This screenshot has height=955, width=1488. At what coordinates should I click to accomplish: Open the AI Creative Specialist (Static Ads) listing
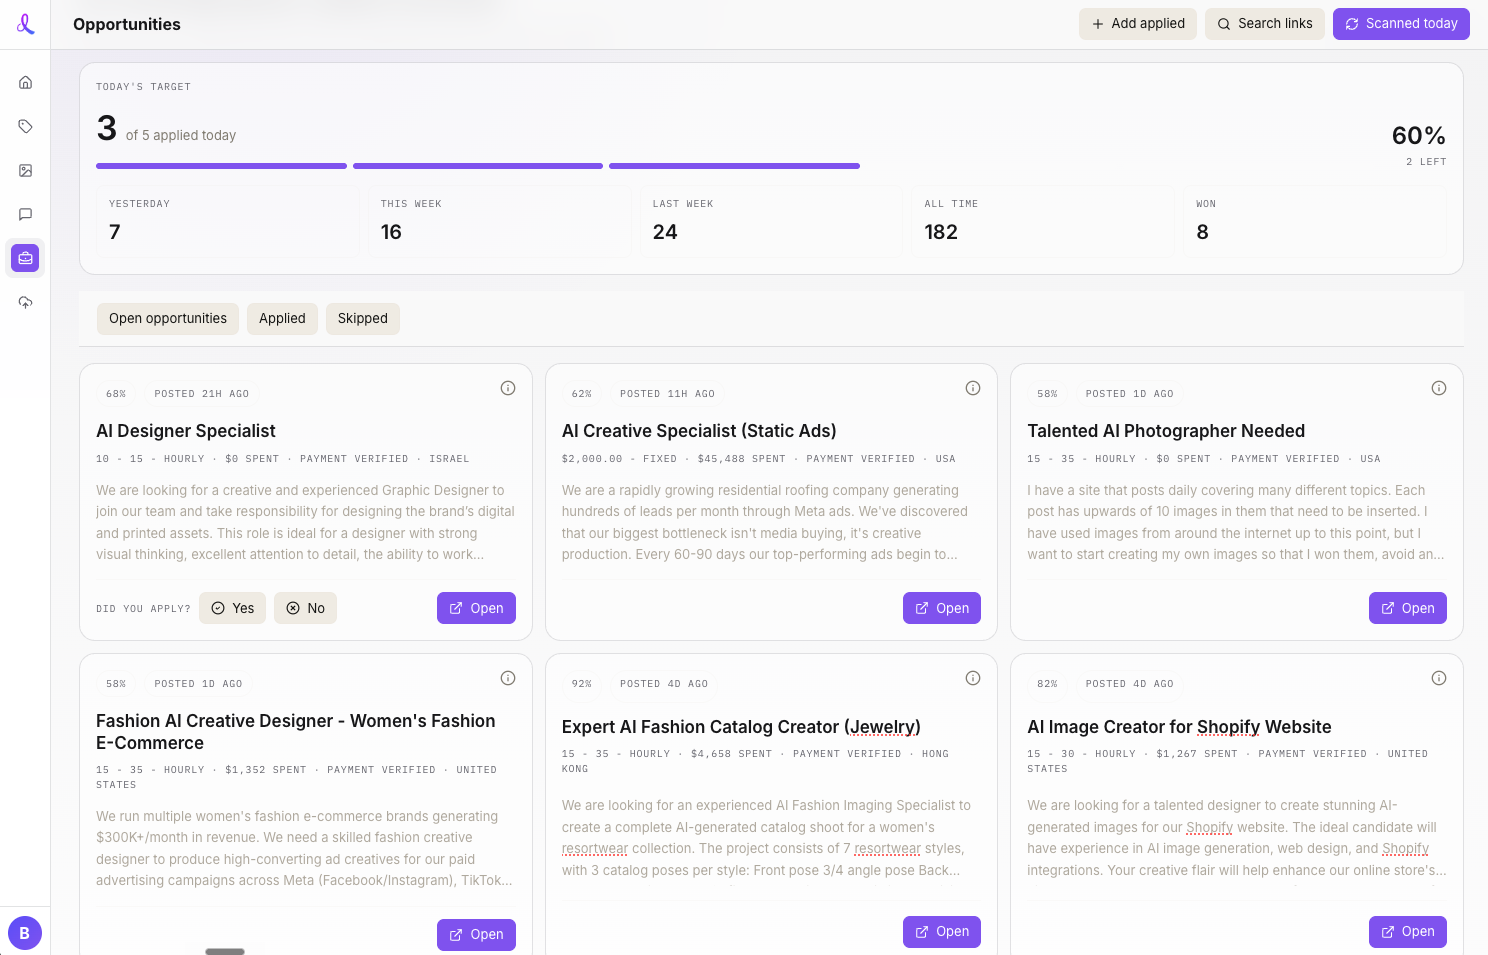(x=942, y=608)
